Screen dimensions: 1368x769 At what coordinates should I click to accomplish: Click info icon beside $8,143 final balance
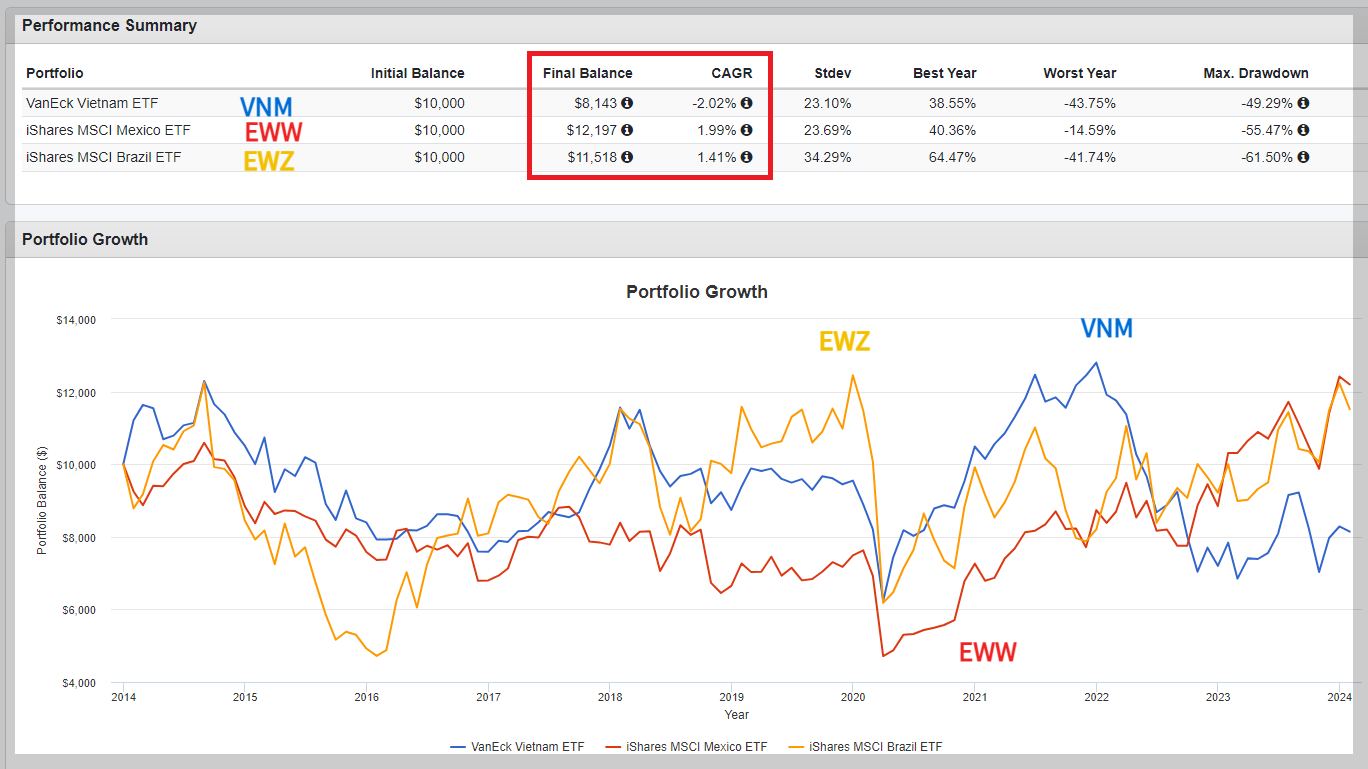(627, 103)
